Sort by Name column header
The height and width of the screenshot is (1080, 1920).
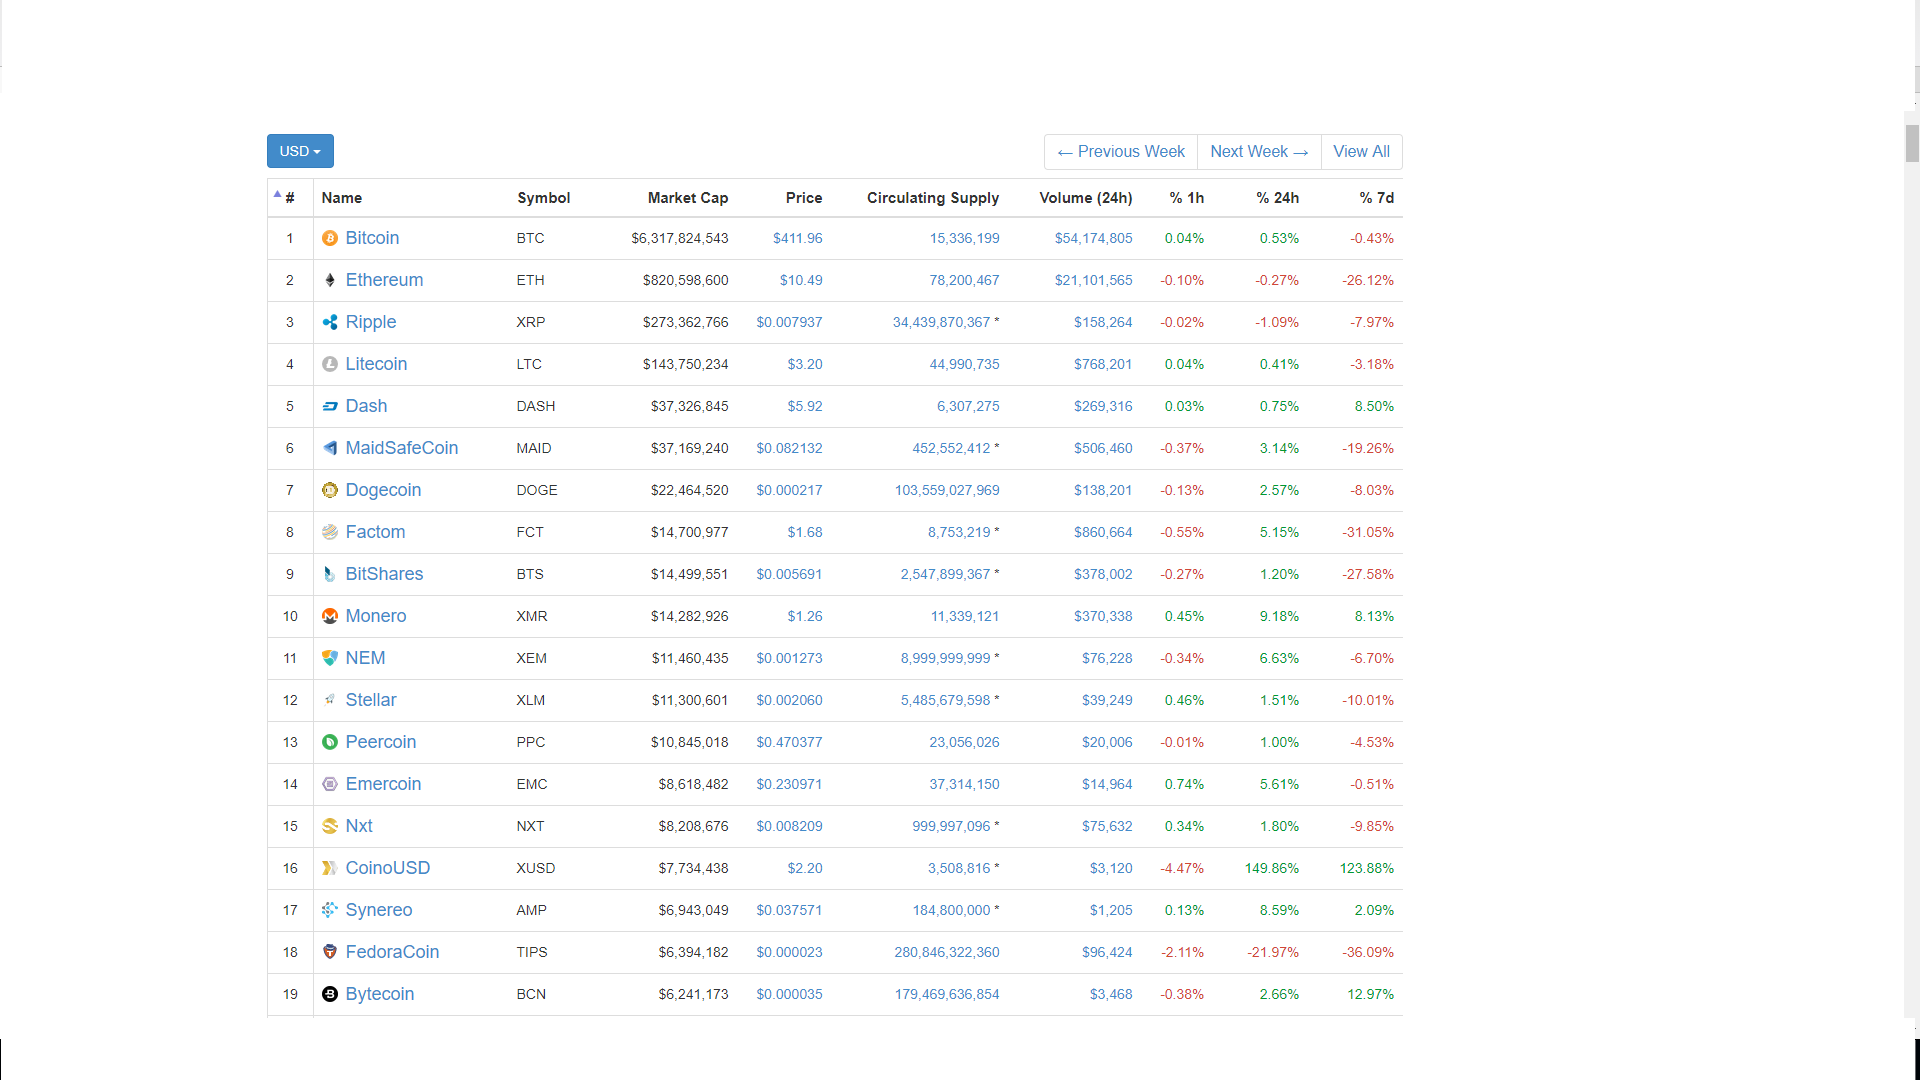(x=342, y=198)
